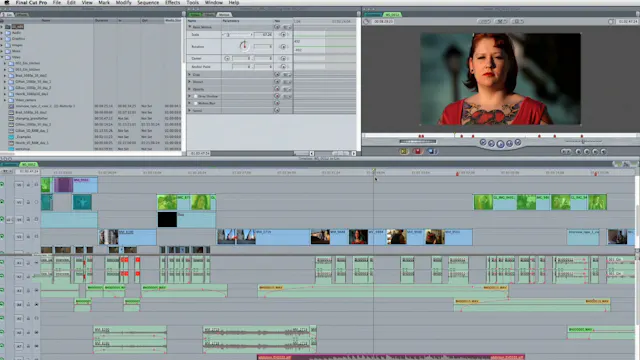Reset Crop parameters with its red X

pos(277,75)
